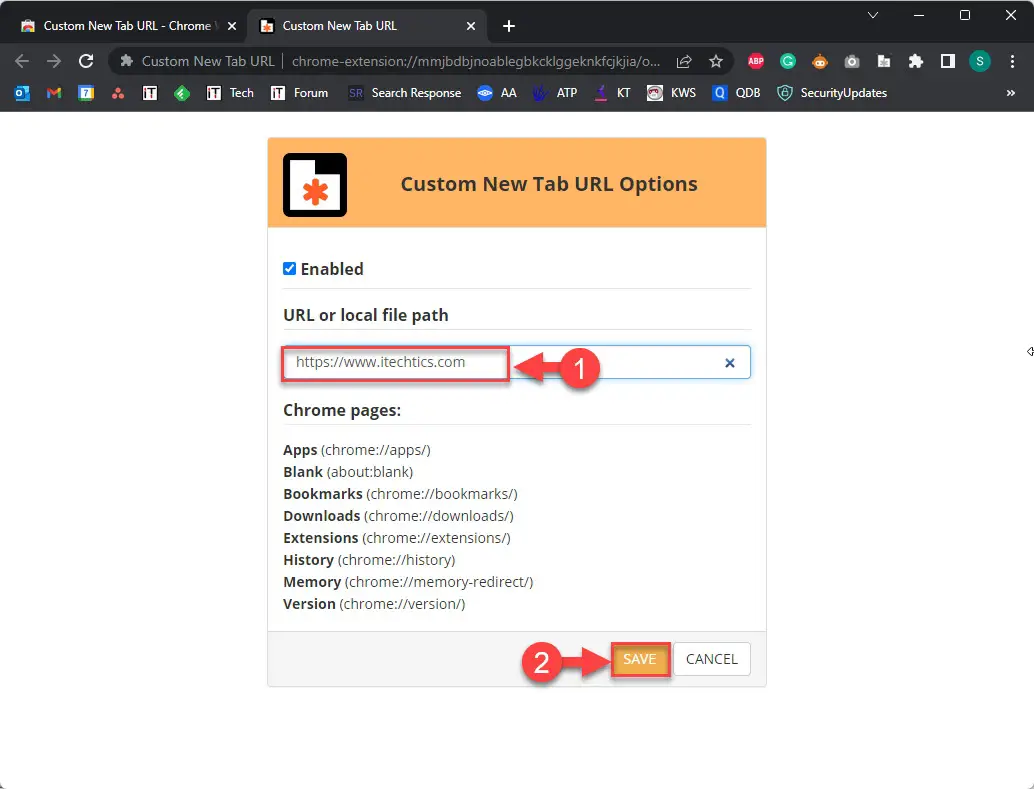Viewport: 1034px width, 789px height.
Task: Open the Adblock Plus (ABP) extension
Action: click(756, 61)
